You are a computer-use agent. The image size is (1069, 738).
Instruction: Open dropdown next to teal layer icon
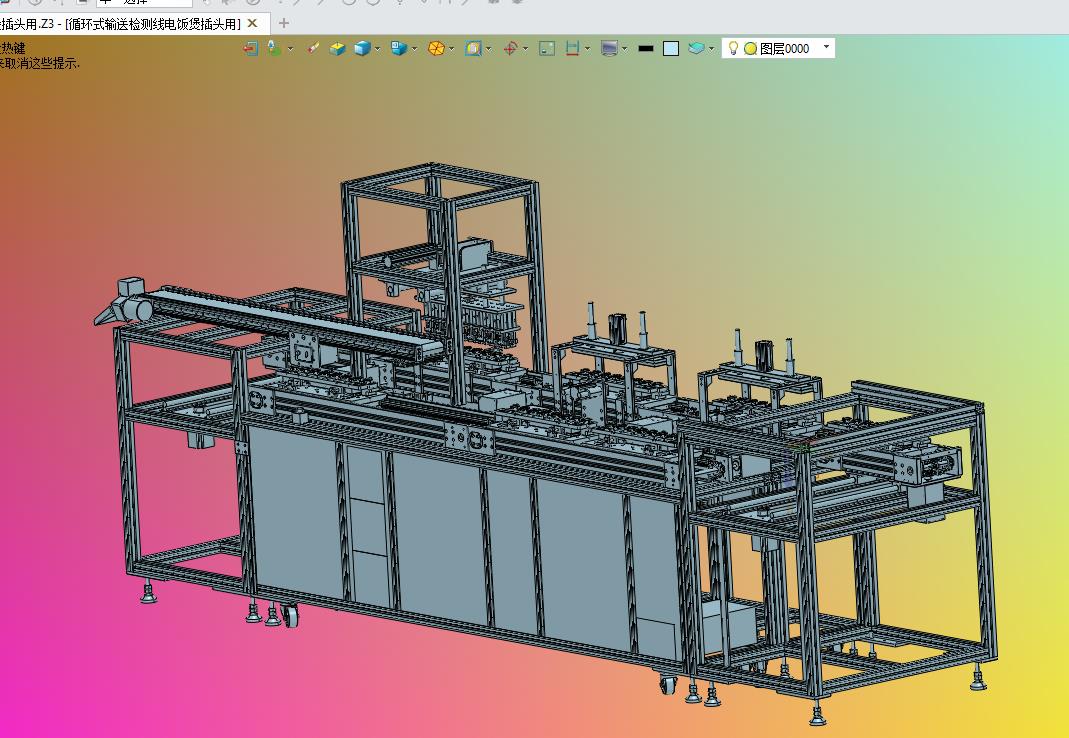pyautogui.click(x=711, y=48)
